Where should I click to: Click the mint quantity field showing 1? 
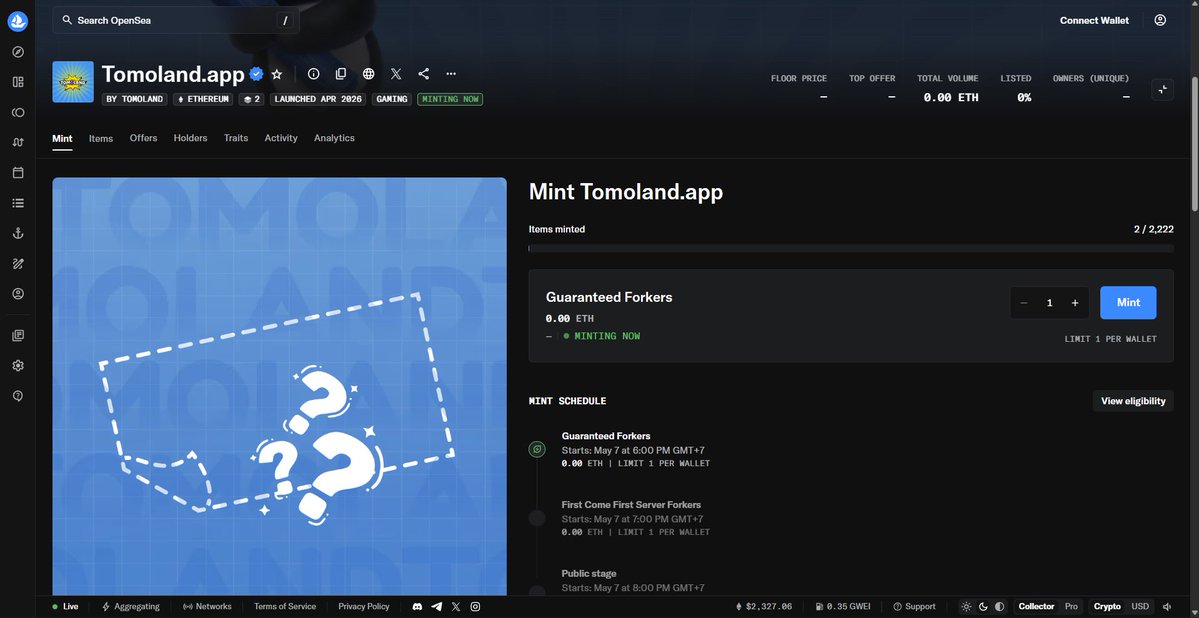[x=1049, y=303]
